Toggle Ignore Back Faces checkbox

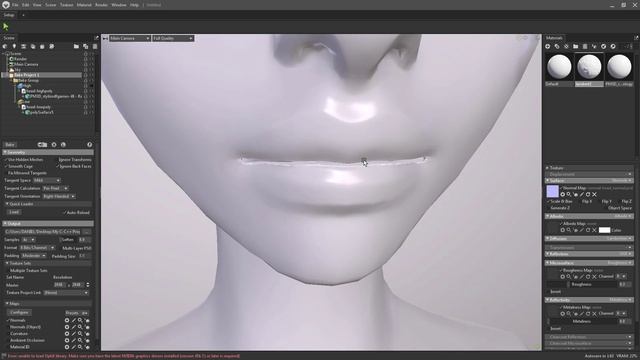[58, 166]
